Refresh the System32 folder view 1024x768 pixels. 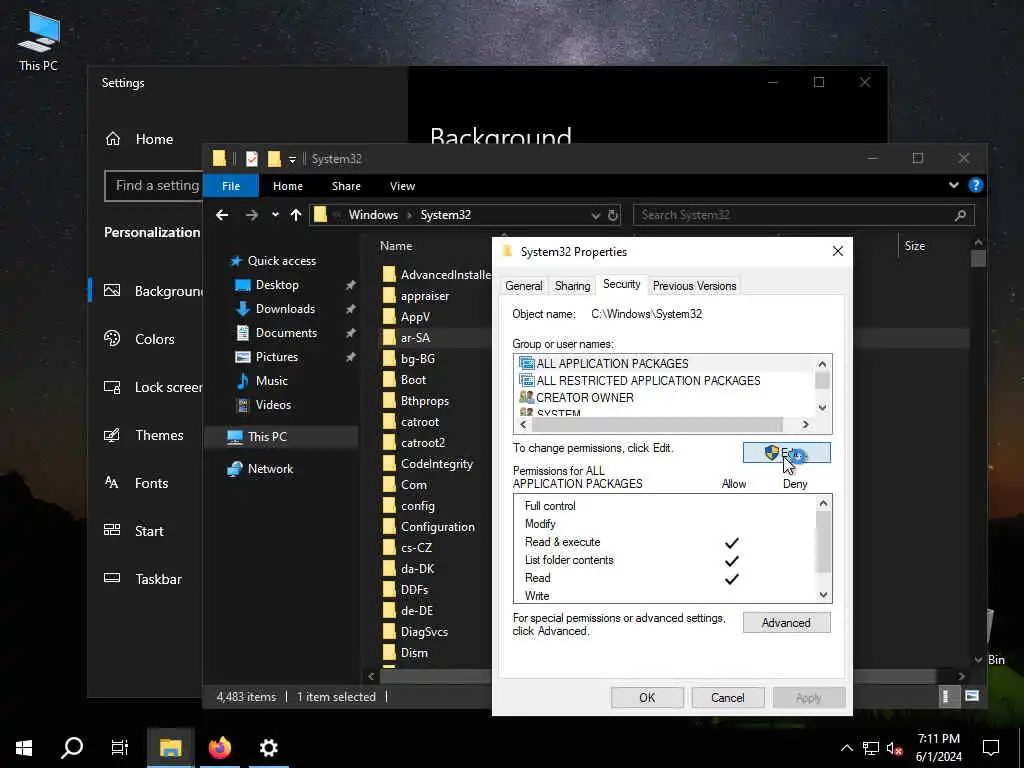(x=613, y=215)
